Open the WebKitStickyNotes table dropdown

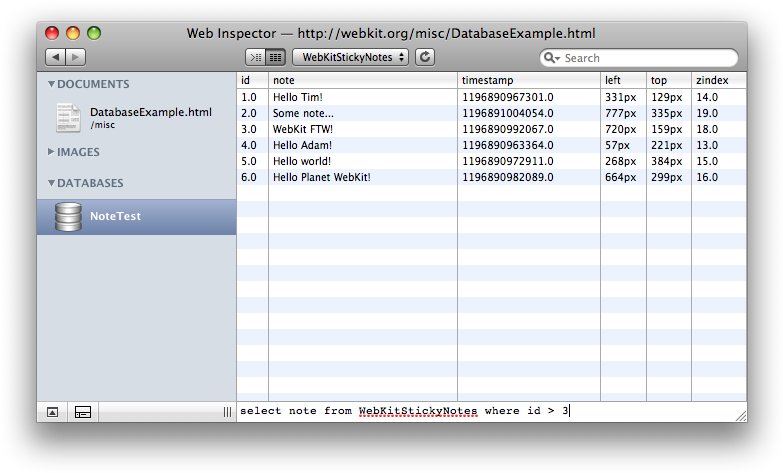[x=354, y=58]
